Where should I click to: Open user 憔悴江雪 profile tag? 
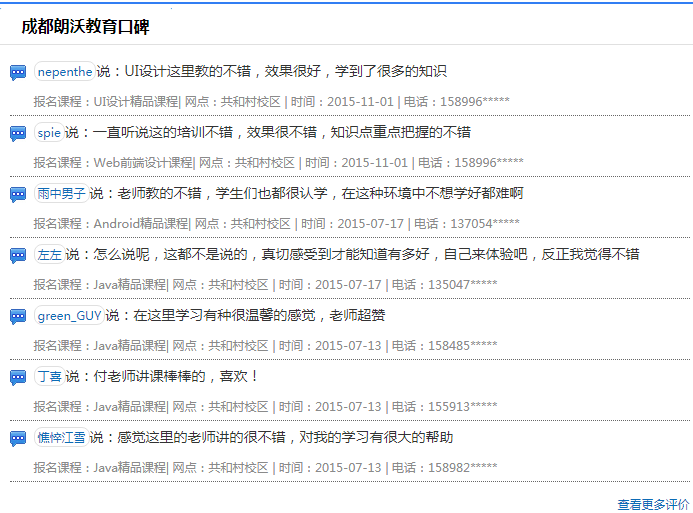[x=61, y=437]
